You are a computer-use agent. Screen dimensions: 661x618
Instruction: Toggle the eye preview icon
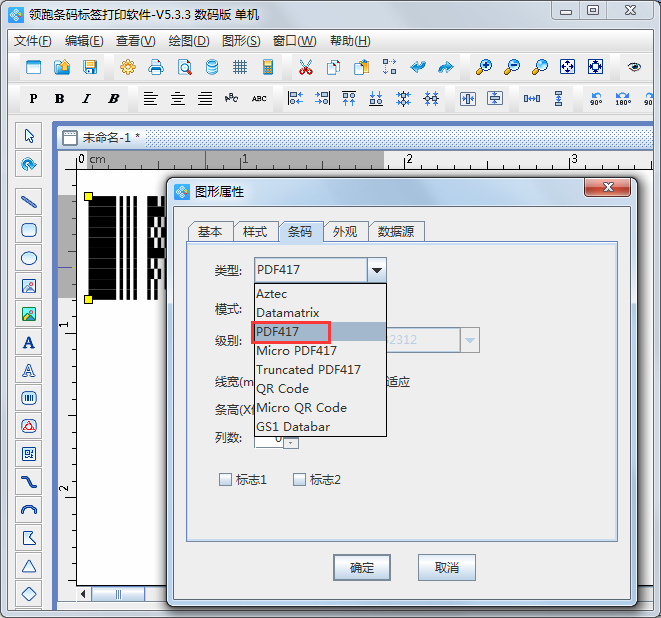point(634,67)
